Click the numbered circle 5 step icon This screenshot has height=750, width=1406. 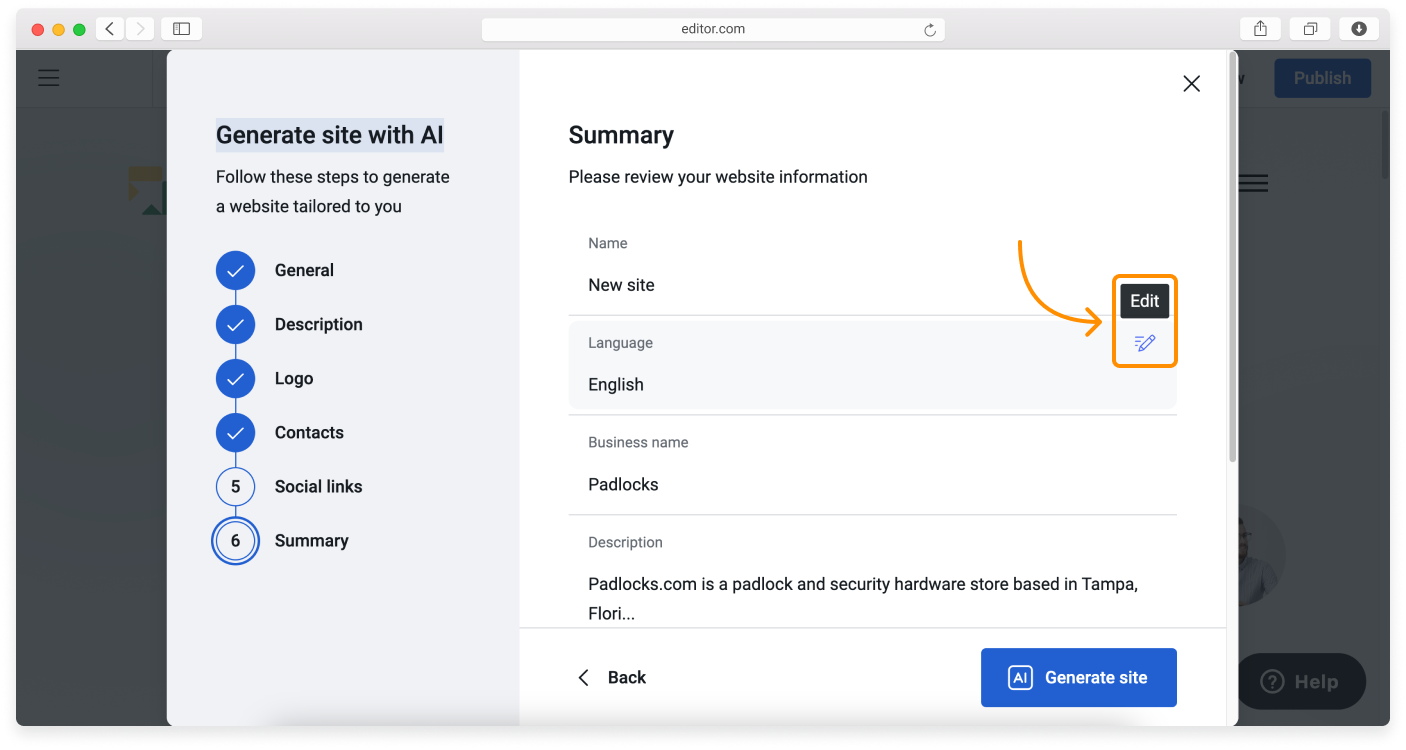(236, 486)
